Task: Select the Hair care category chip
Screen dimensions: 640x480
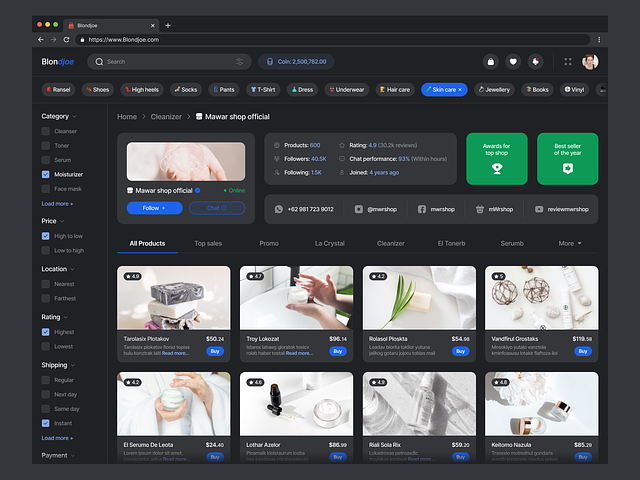Action: click(395, 89)
